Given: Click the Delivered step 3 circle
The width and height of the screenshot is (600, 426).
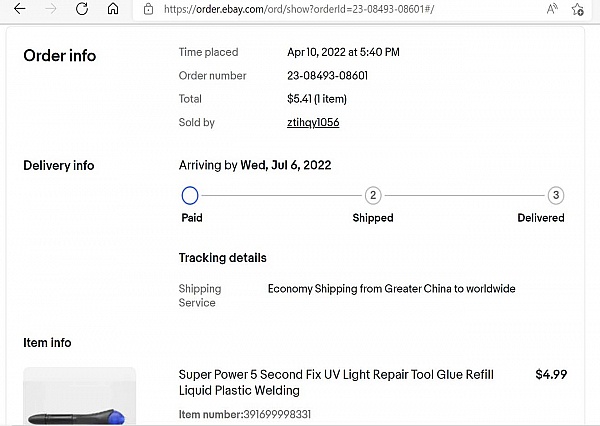Looking at the screenshot, I should coord(556,195).
